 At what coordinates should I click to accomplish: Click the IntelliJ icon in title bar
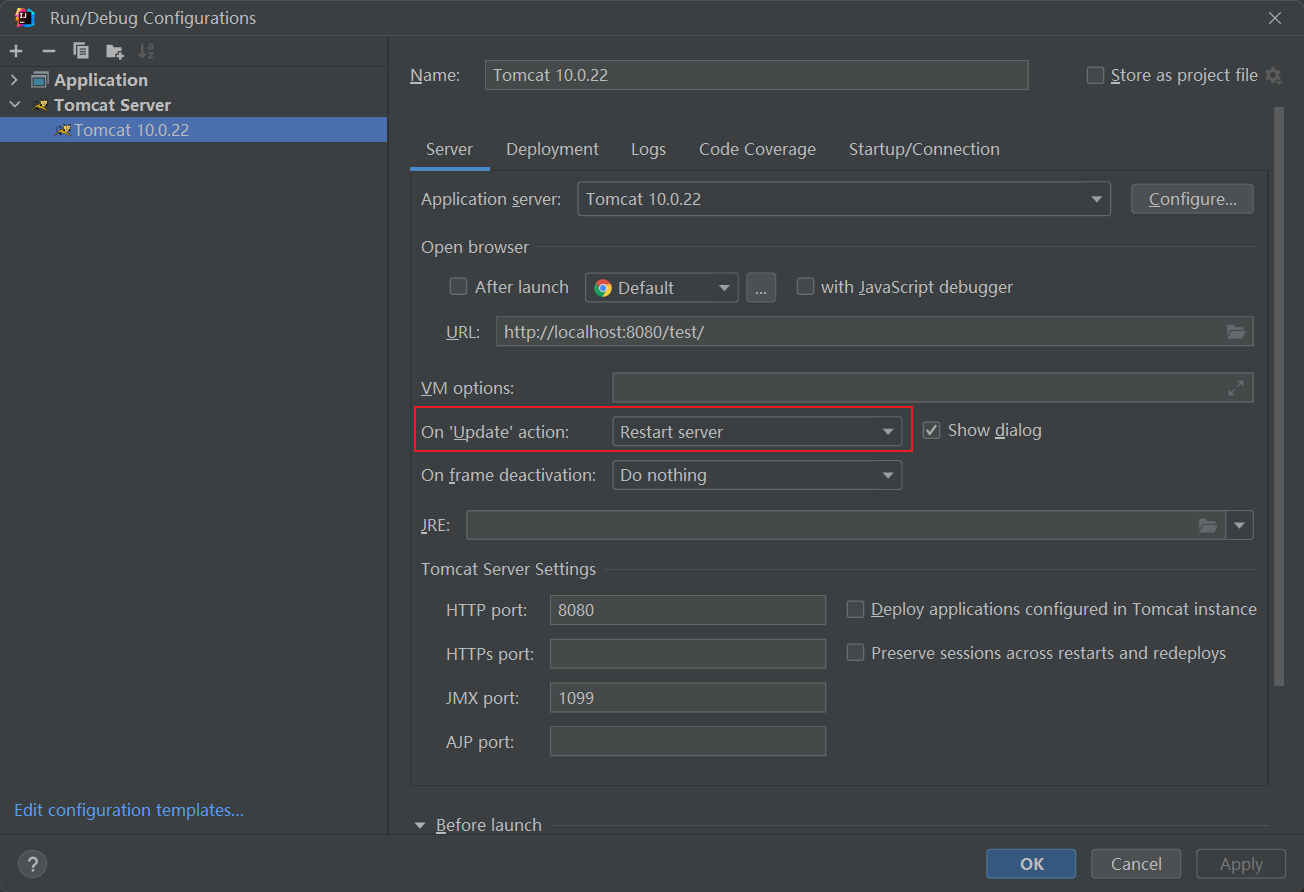[25, 18]
